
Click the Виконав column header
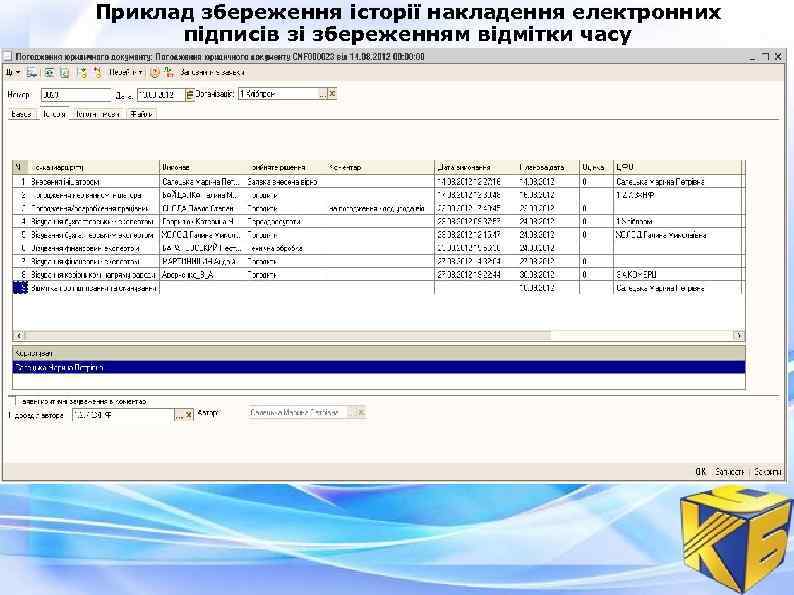pos(203,167)
